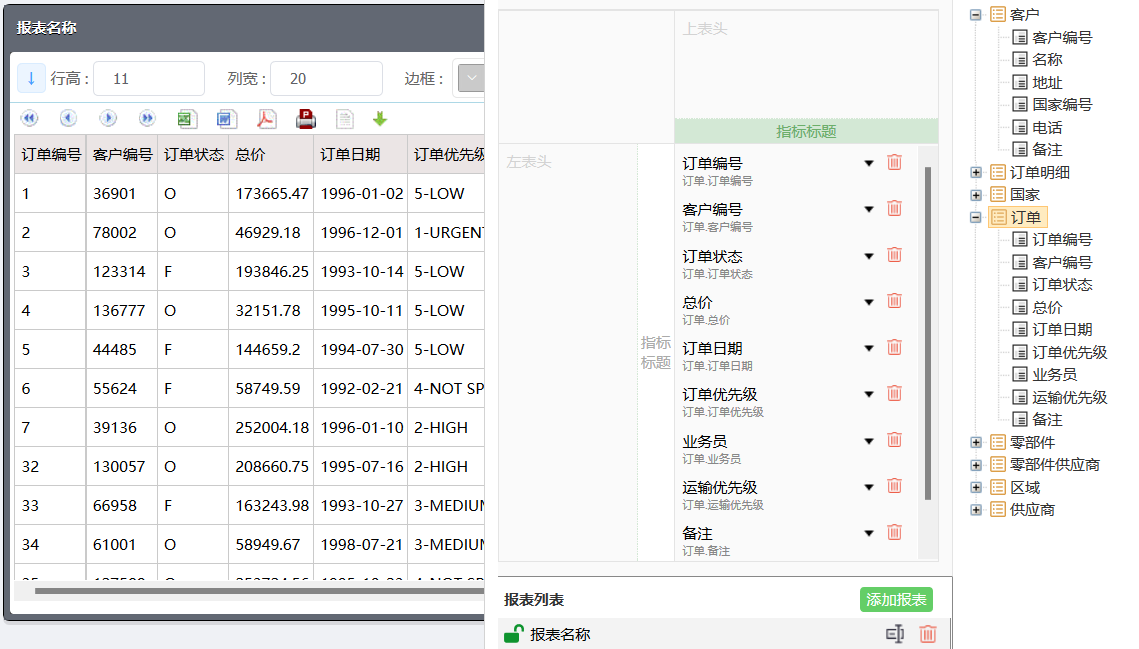The width and height of the screenshot is (1139, 649).
Task: Click table cell 1996-12-01
Action: point(360,233)
